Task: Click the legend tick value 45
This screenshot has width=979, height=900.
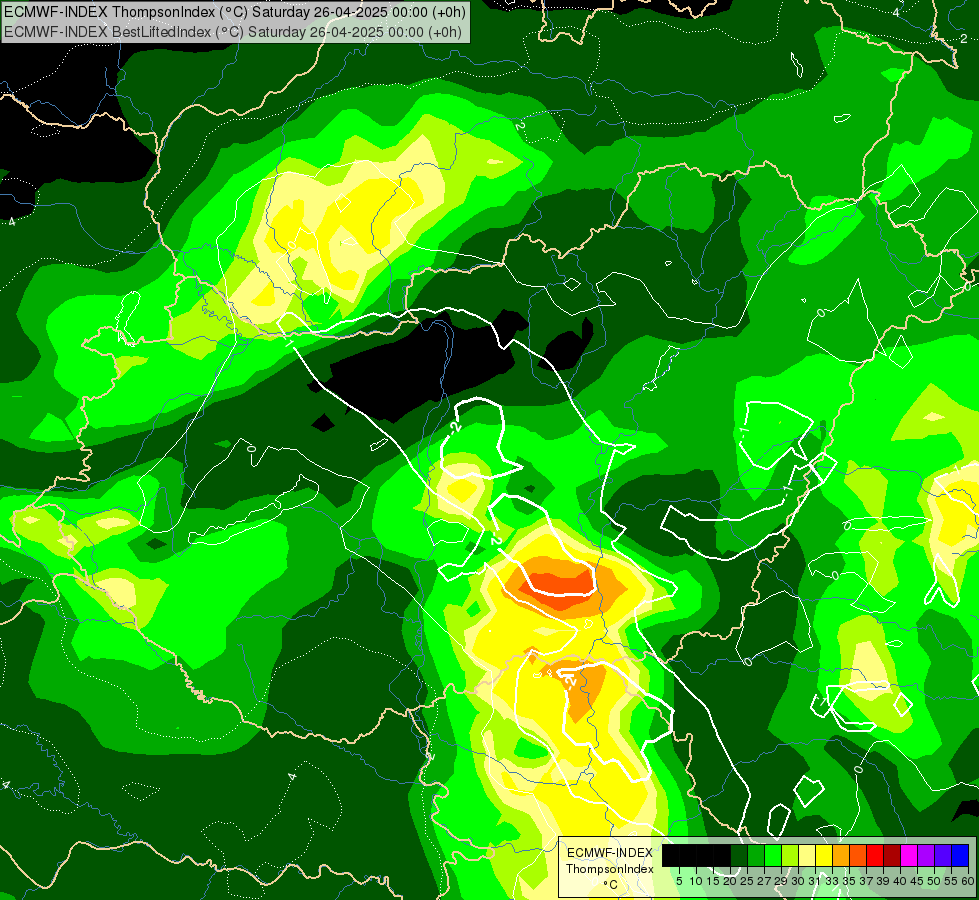Action: [x=917, y=881]
